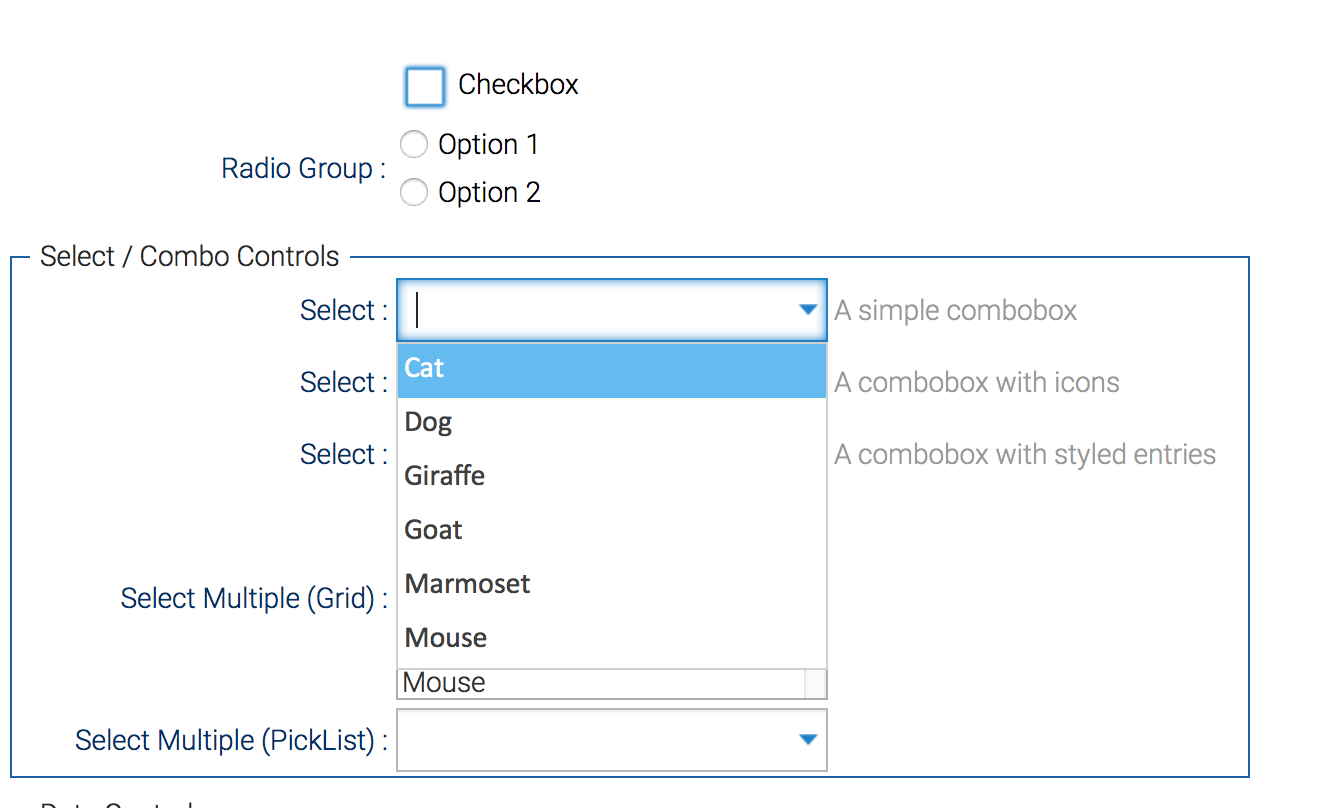Click the Radio Group label
Screen dimensions: 1320x808
click(x=303, y=169)
